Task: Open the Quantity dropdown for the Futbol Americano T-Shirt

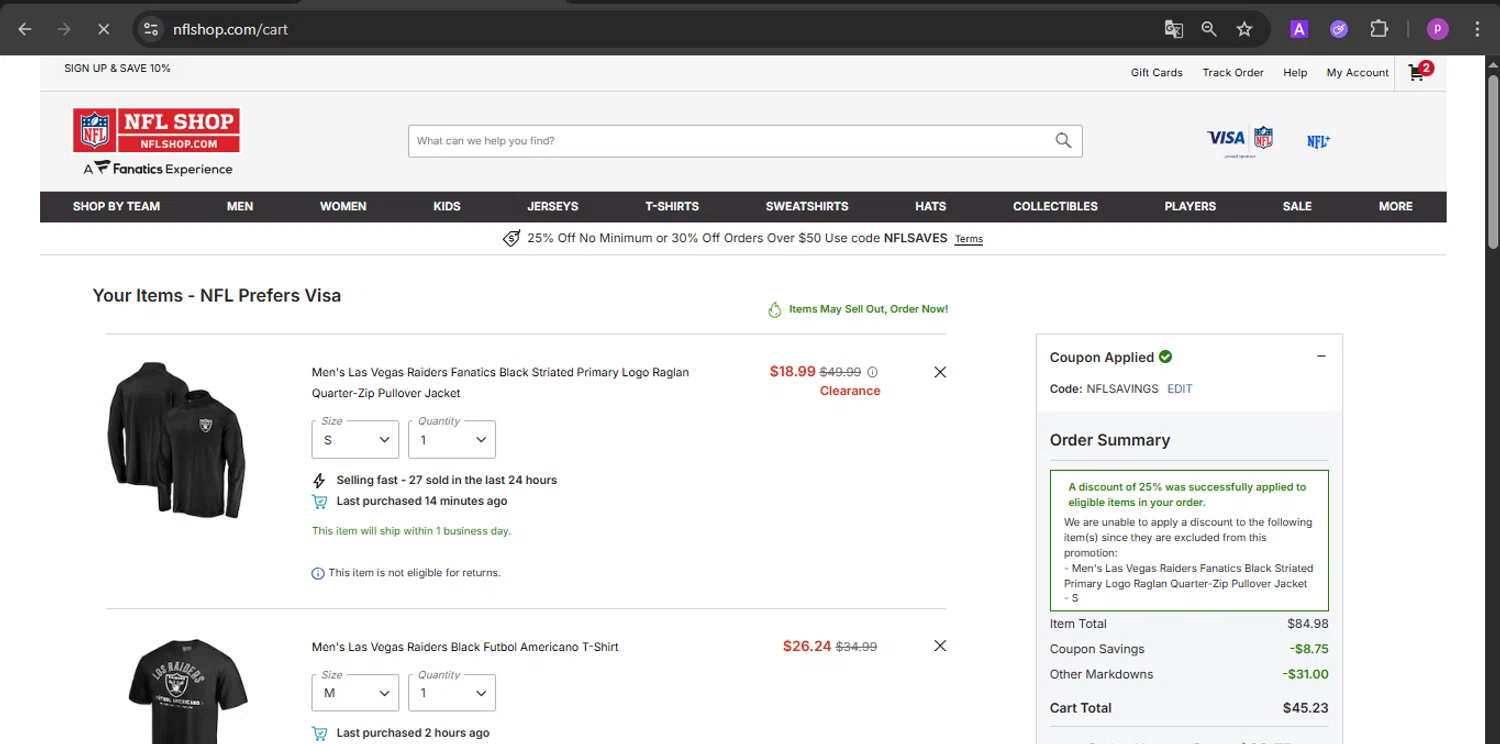Action: pyautogui.click(x=452, y=693)
